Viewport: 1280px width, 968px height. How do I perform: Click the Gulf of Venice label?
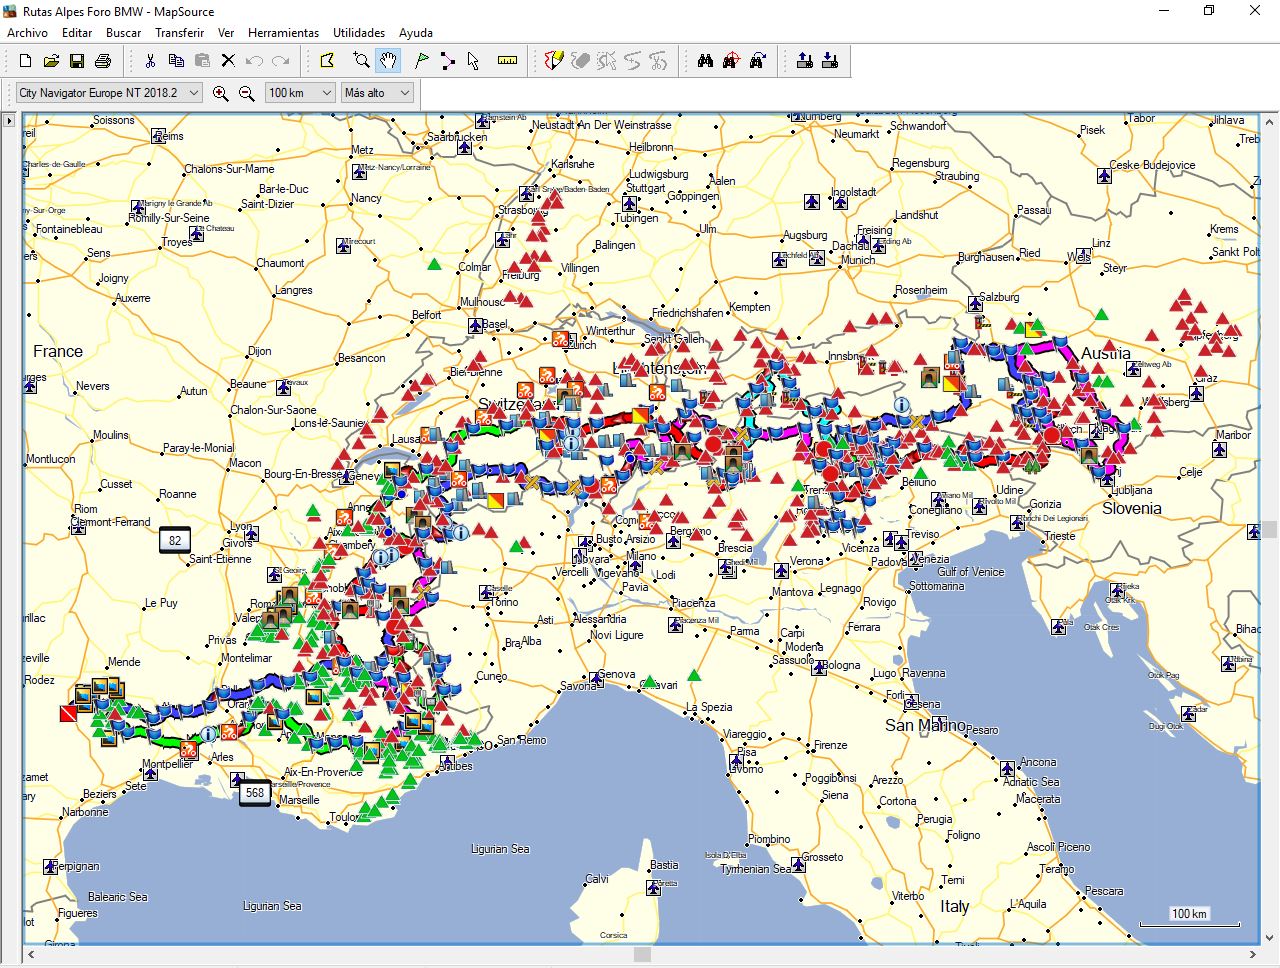click(970, 572)
